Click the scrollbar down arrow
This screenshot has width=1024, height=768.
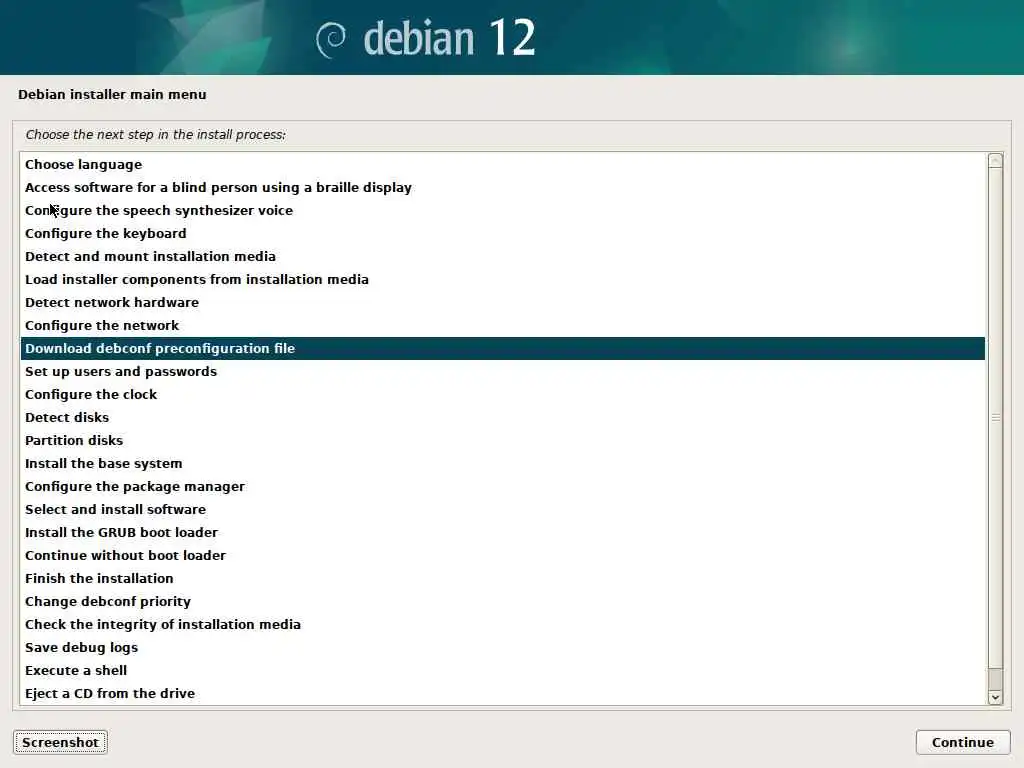click(x=995, y=697)
